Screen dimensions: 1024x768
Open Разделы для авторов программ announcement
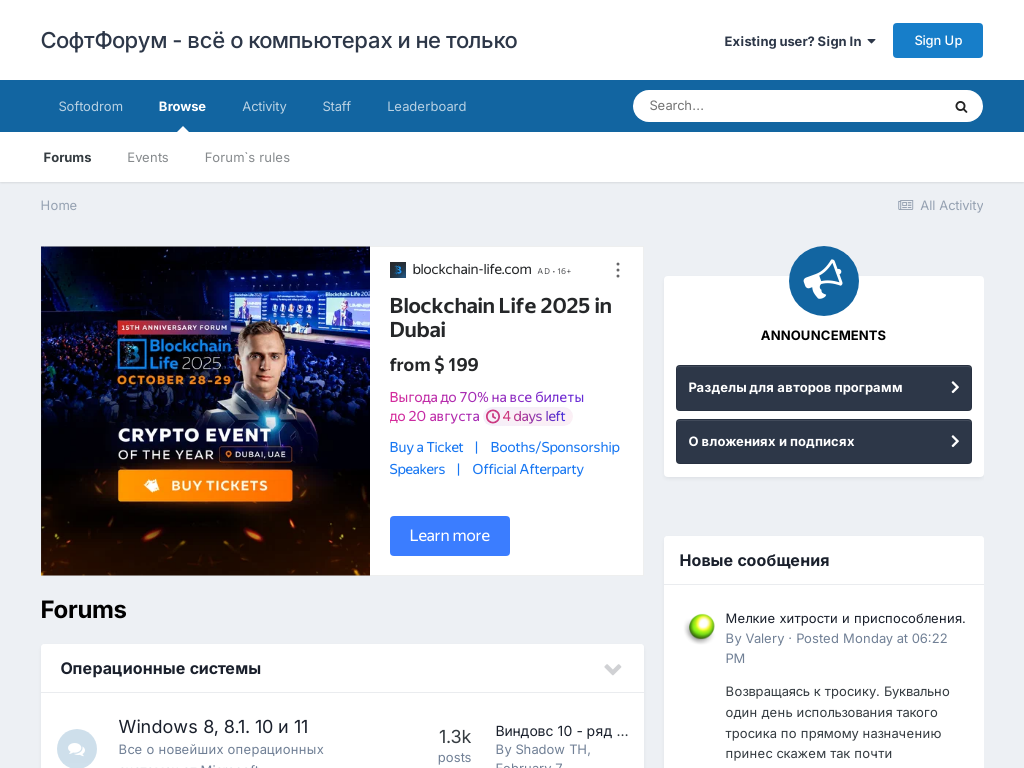pos(823,388)
